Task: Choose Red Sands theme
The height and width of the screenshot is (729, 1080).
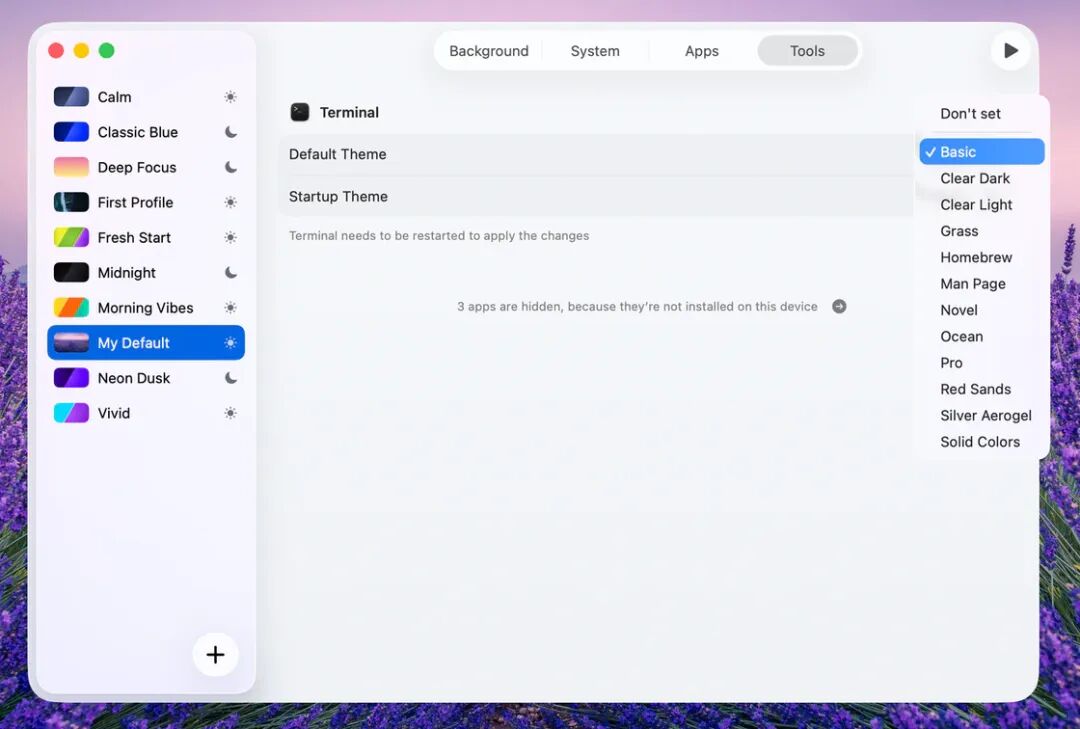Action: pos(982,389)
